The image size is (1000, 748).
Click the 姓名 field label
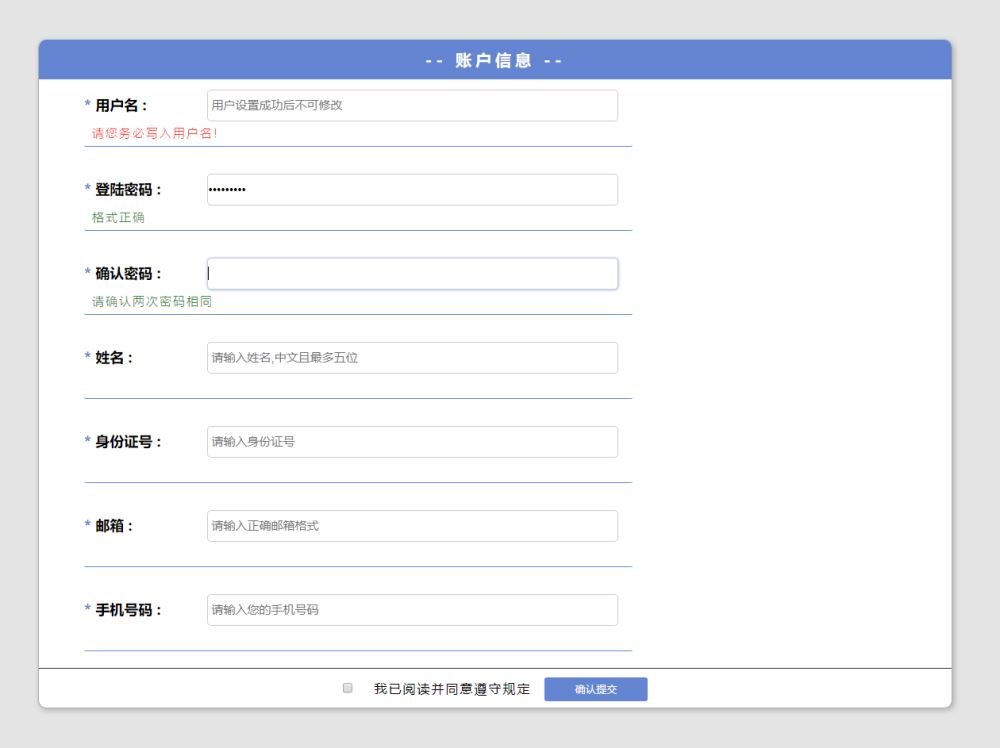click(114, 358)
